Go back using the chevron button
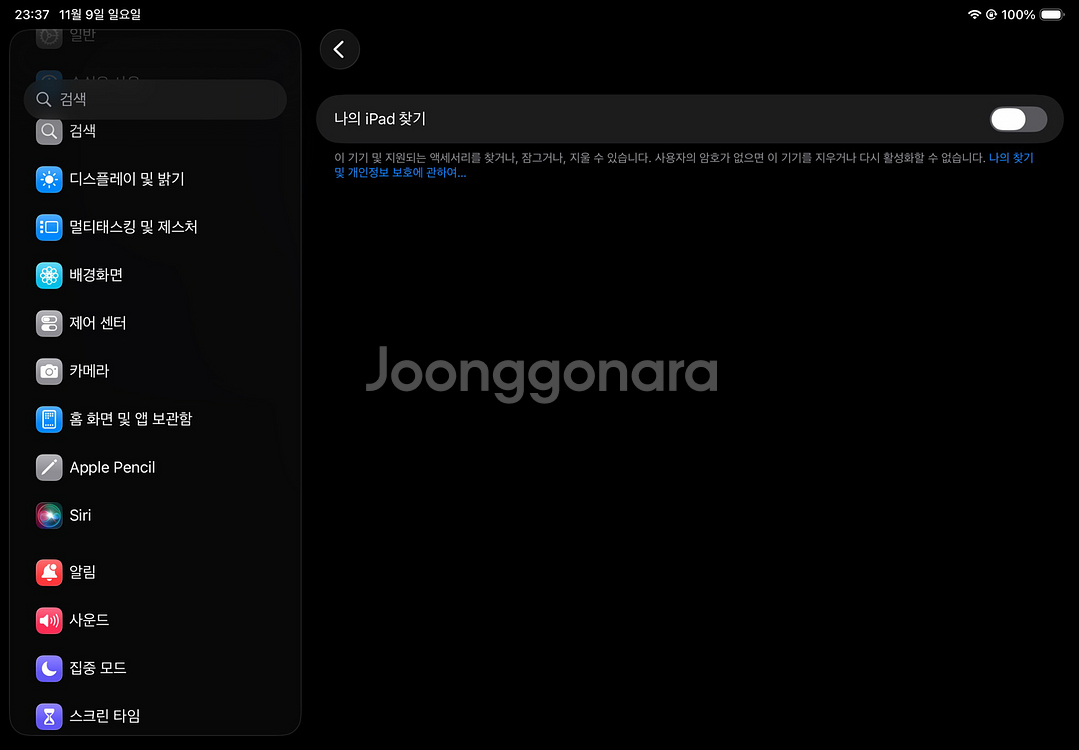1079x750 pixels. coord(339,50)
